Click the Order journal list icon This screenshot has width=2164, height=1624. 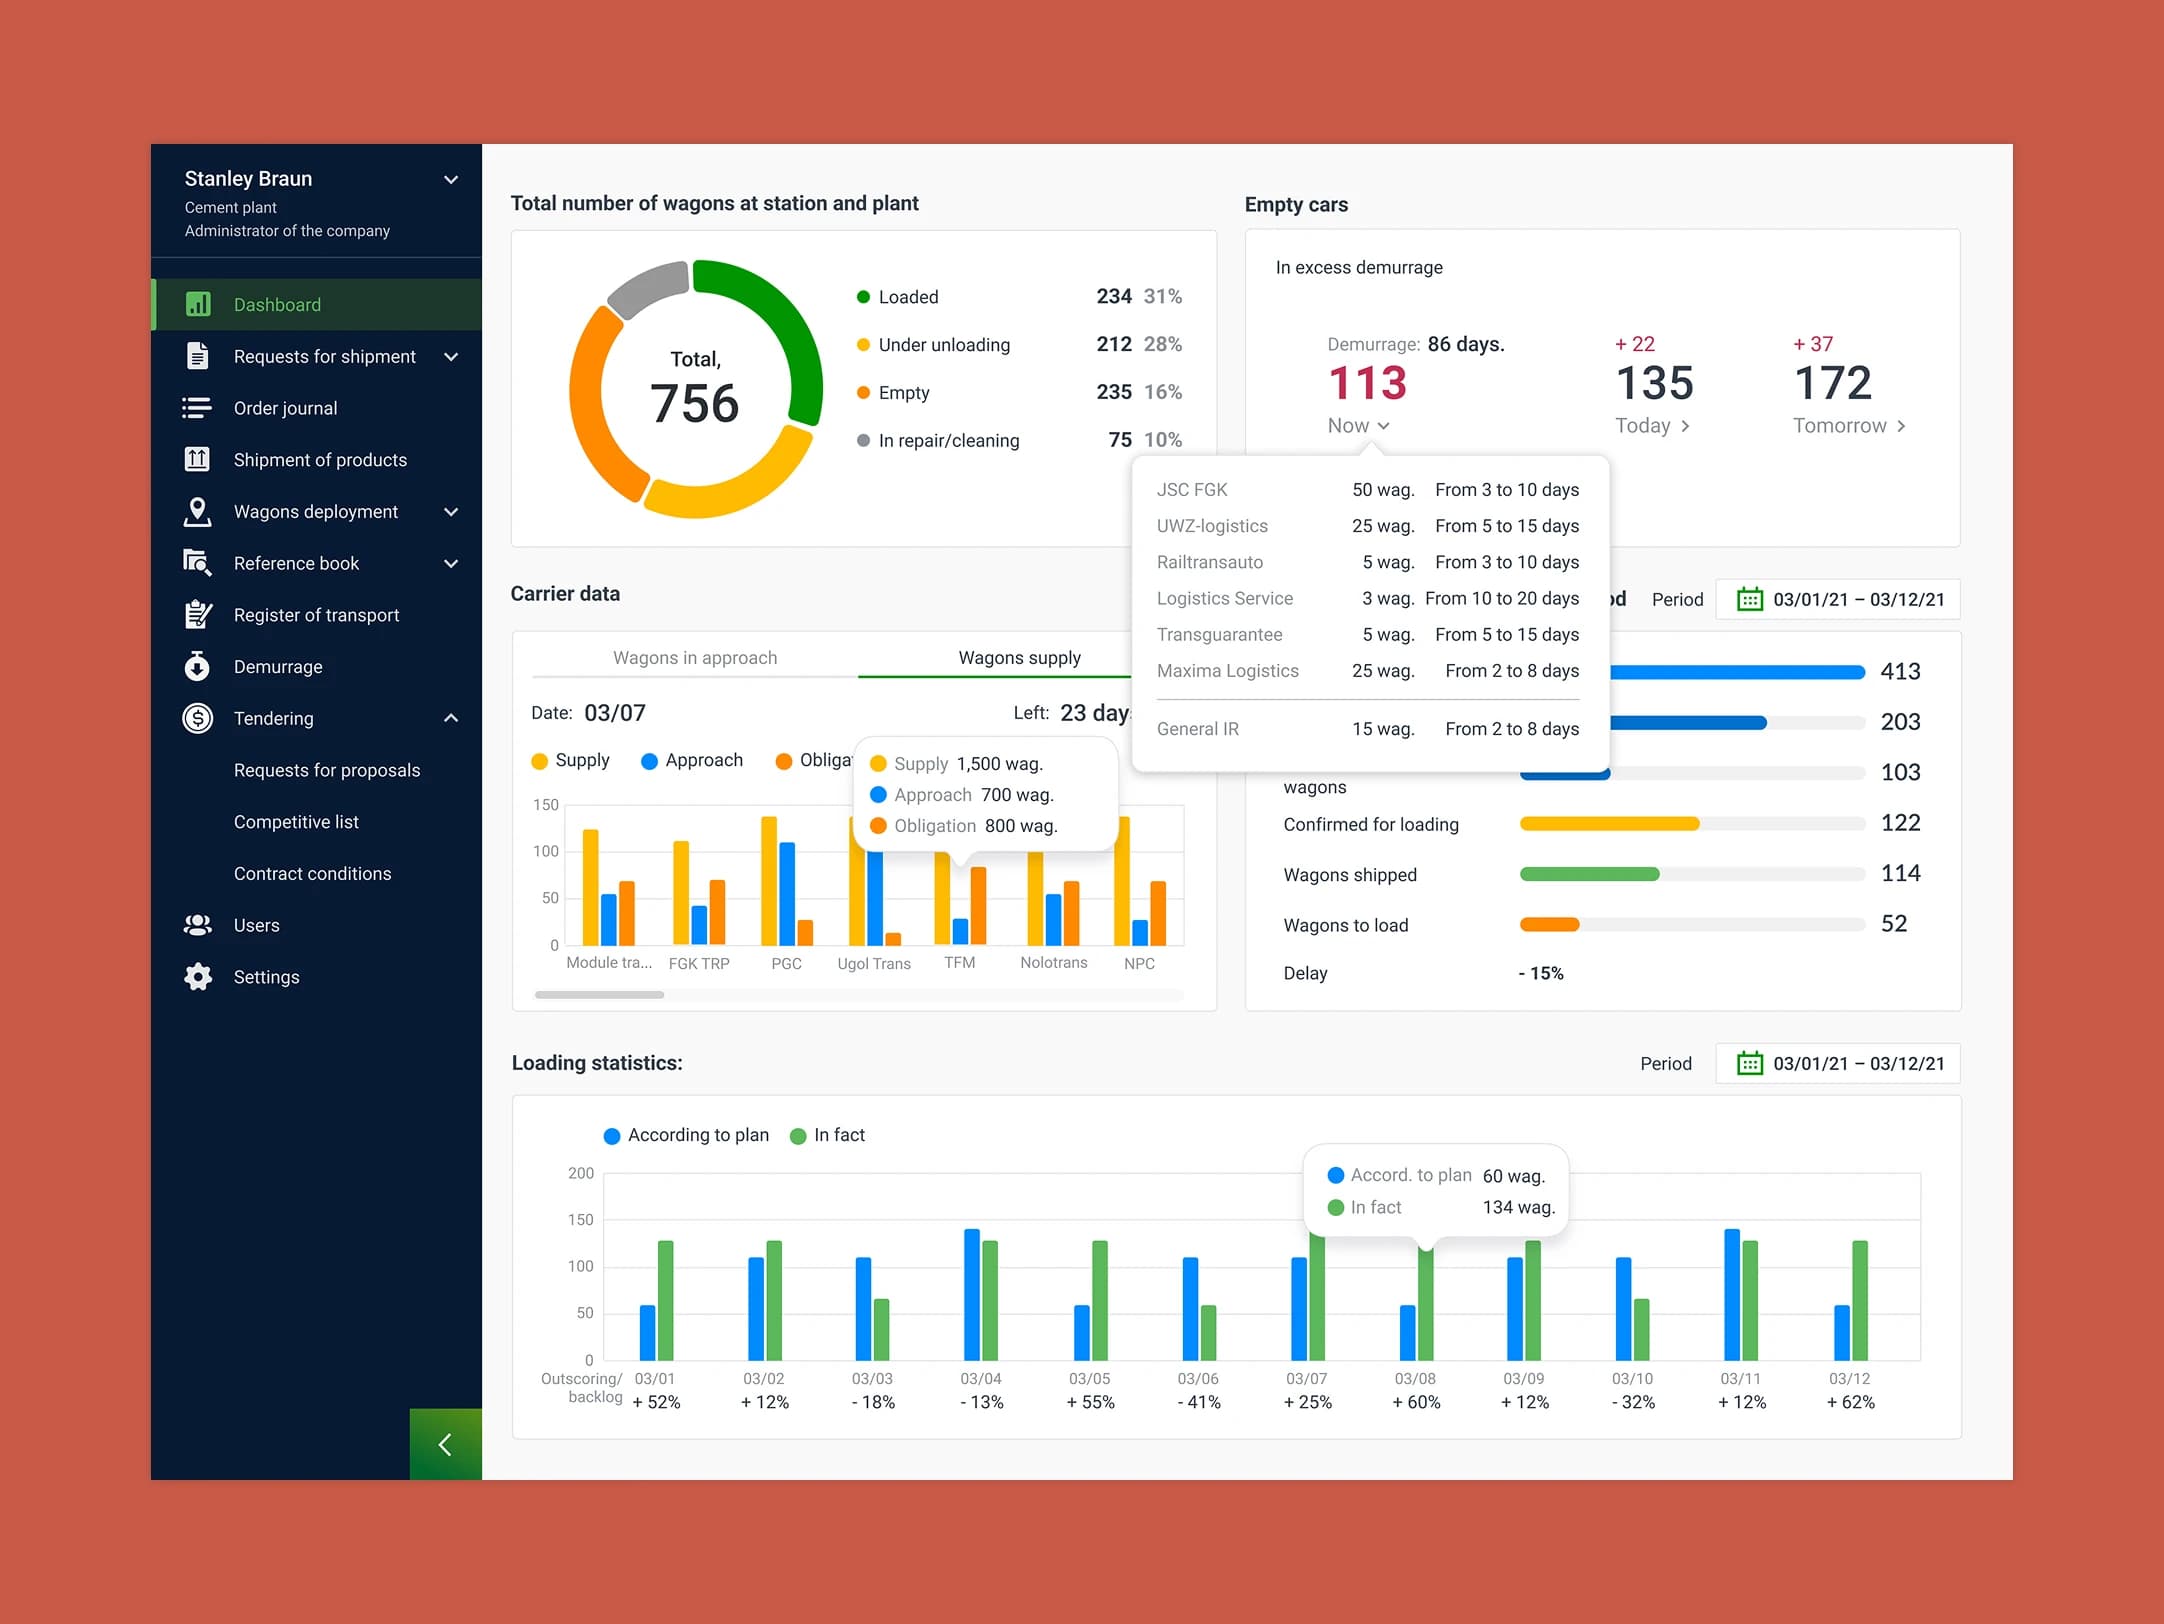197,408
